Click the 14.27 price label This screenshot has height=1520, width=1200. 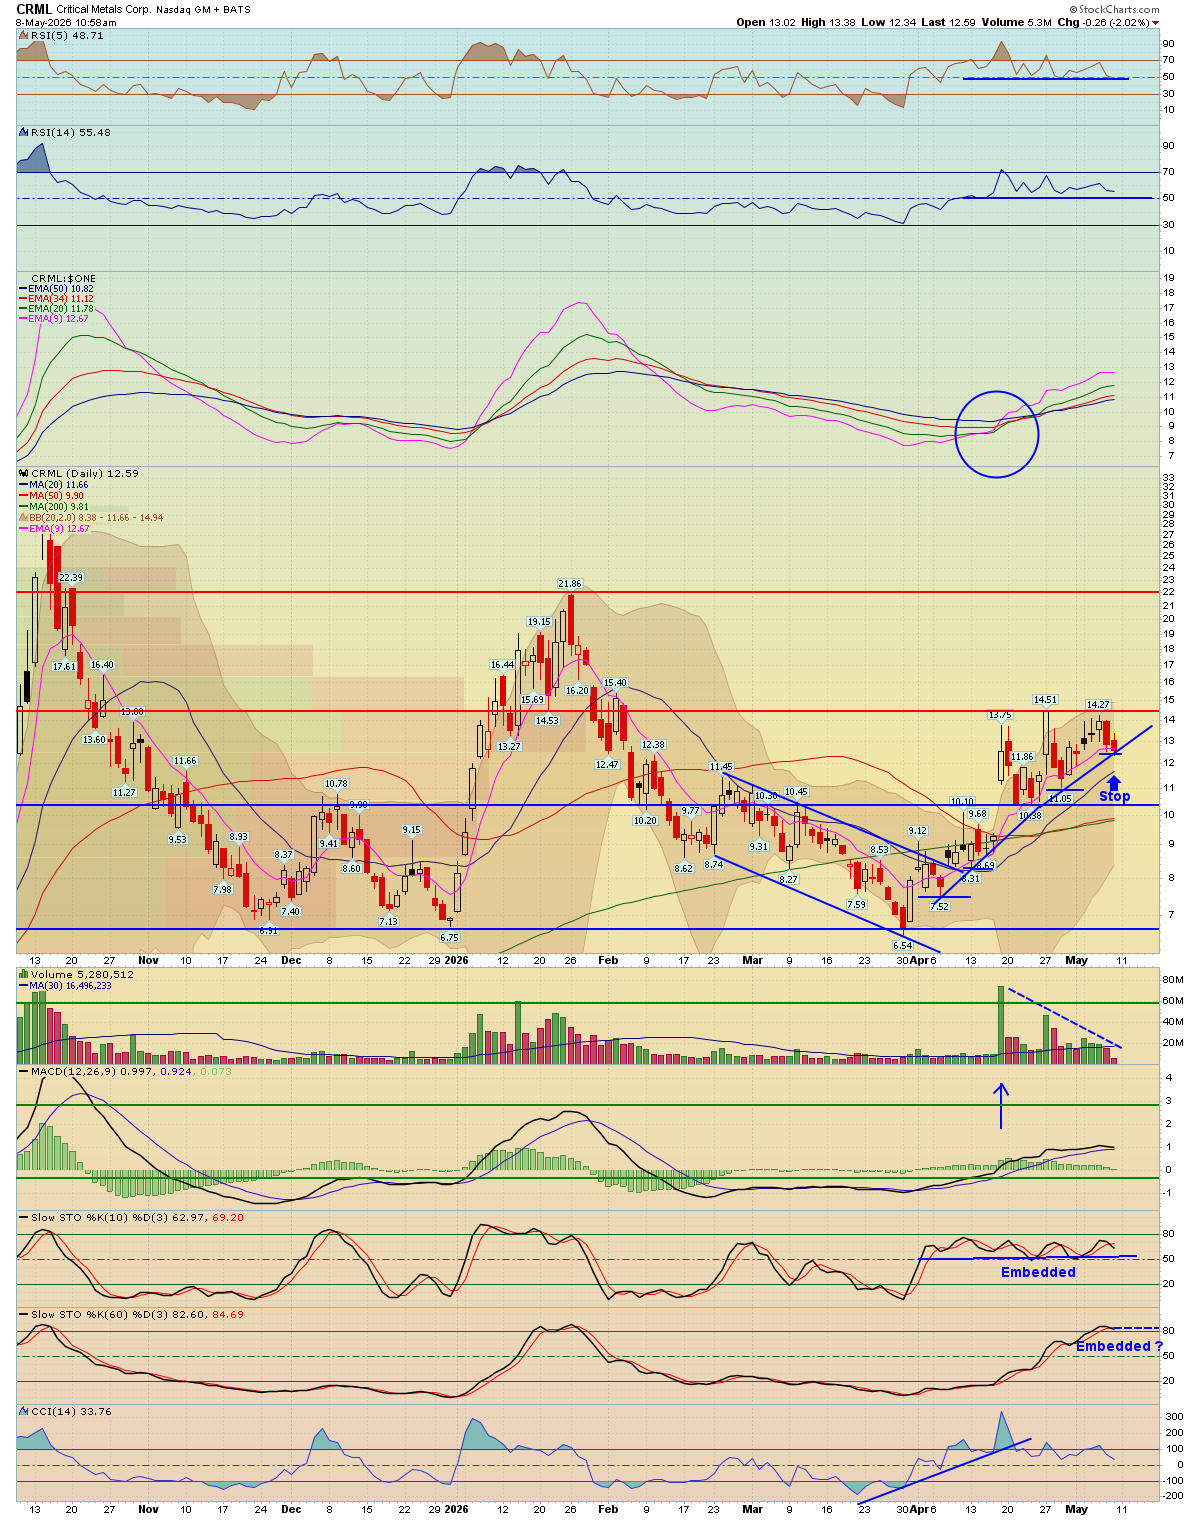1098,705
